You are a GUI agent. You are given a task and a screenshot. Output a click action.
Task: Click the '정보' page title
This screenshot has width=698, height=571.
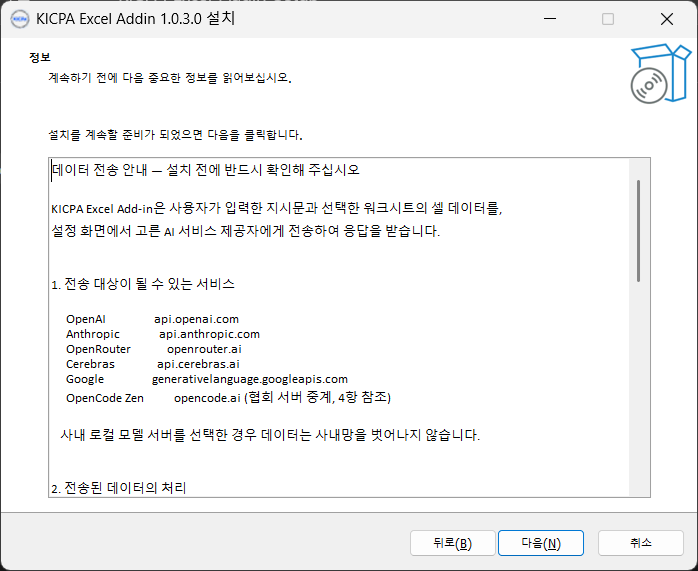[x=40, y=57]
